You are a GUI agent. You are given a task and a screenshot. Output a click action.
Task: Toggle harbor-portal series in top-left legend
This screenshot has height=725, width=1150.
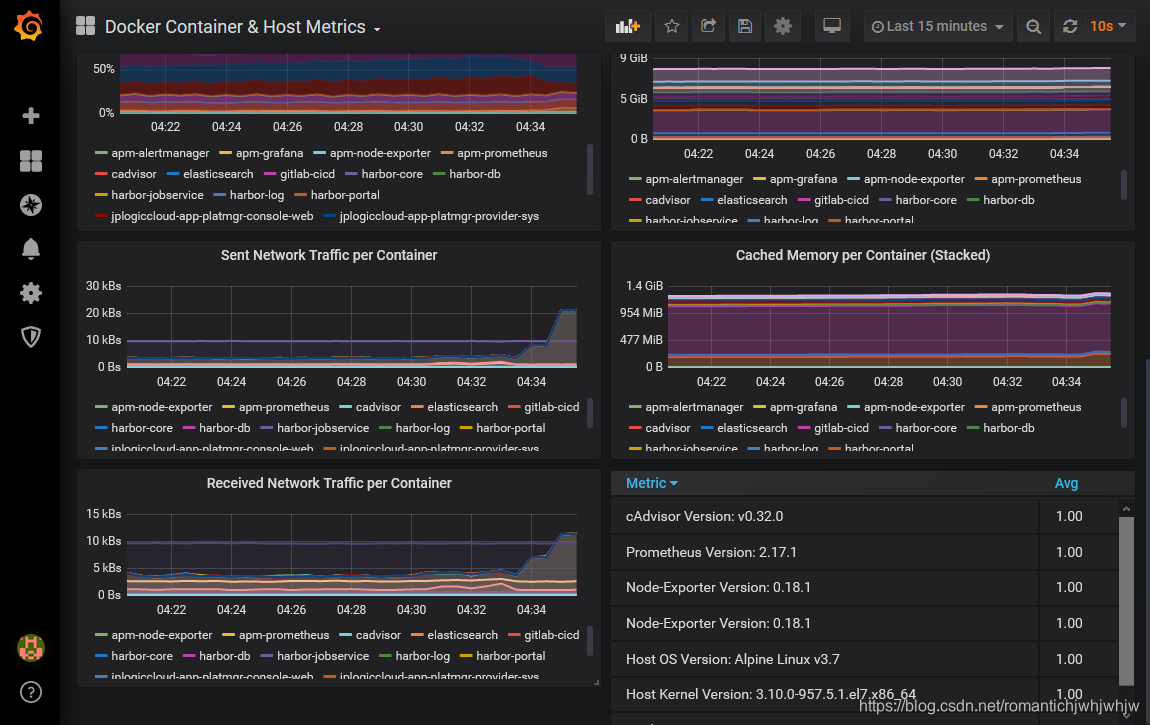[345, 195]
